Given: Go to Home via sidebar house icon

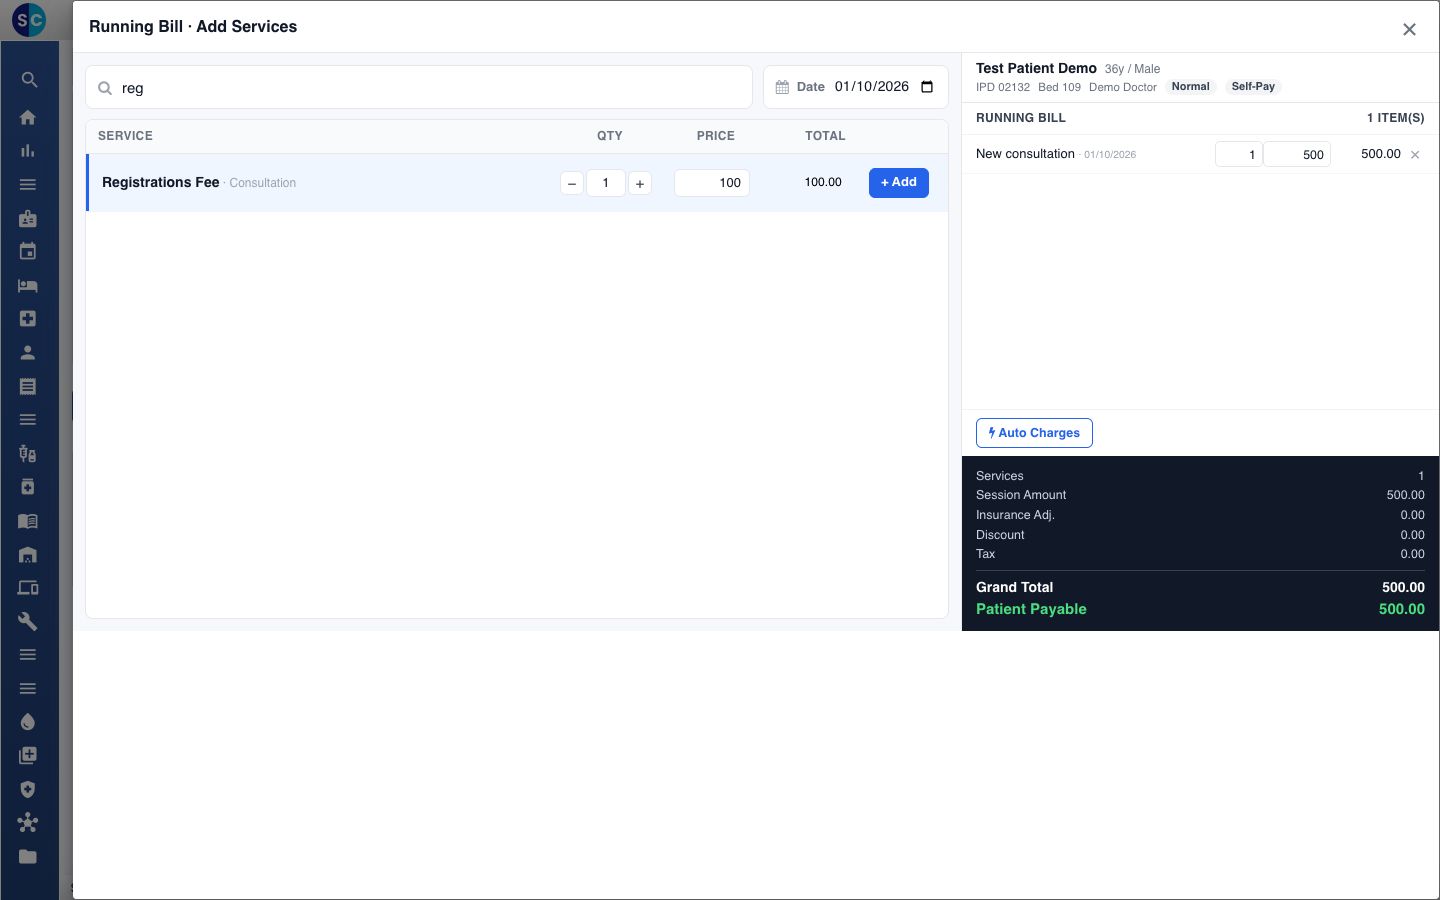Looking at the screenshot, I should pyautogui.click(x=28, y=117).
